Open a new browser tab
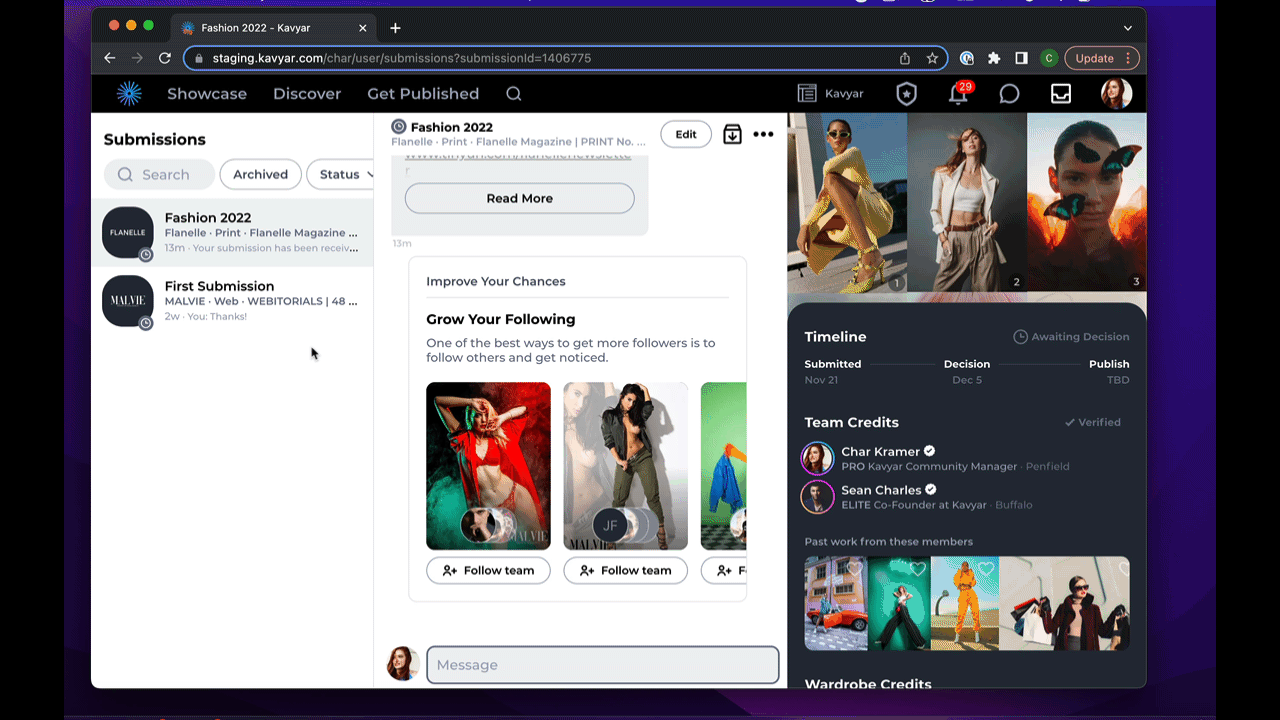 (395, 28)
